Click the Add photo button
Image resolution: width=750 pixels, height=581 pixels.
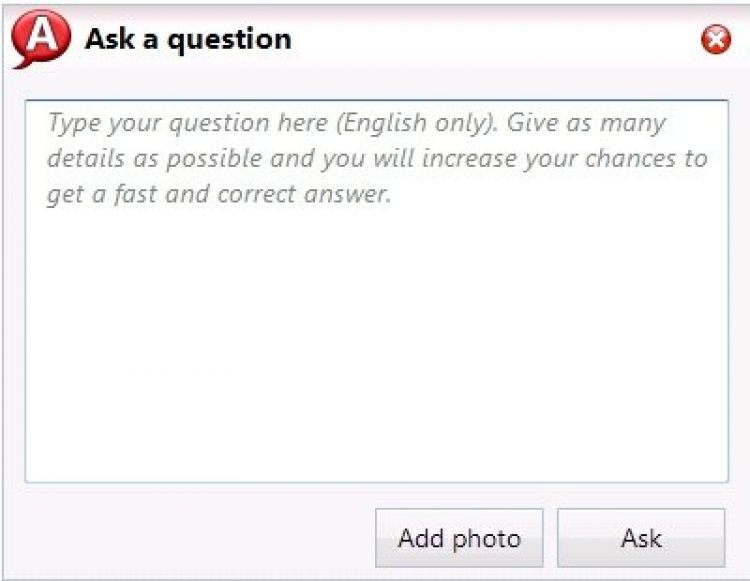(459, 538)
